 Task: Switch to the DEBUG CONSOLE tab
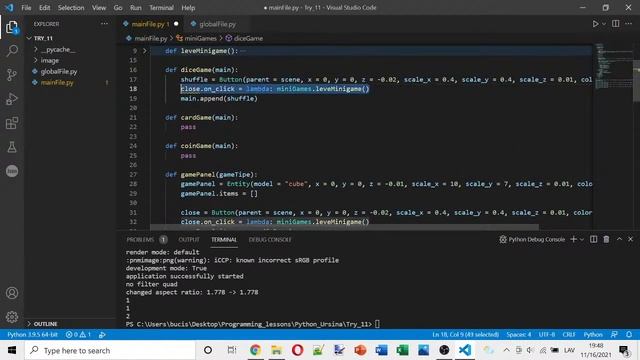270,239
